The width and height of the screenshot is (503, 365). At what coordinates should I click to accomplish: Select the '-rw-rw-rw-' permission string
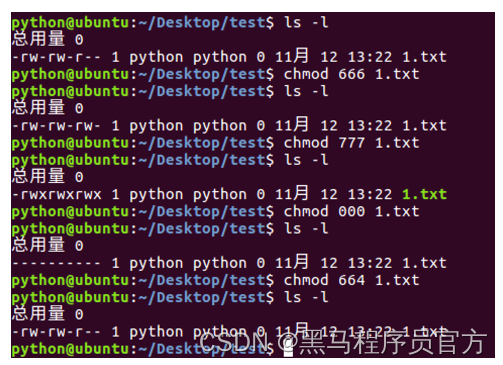coord(56,126)
